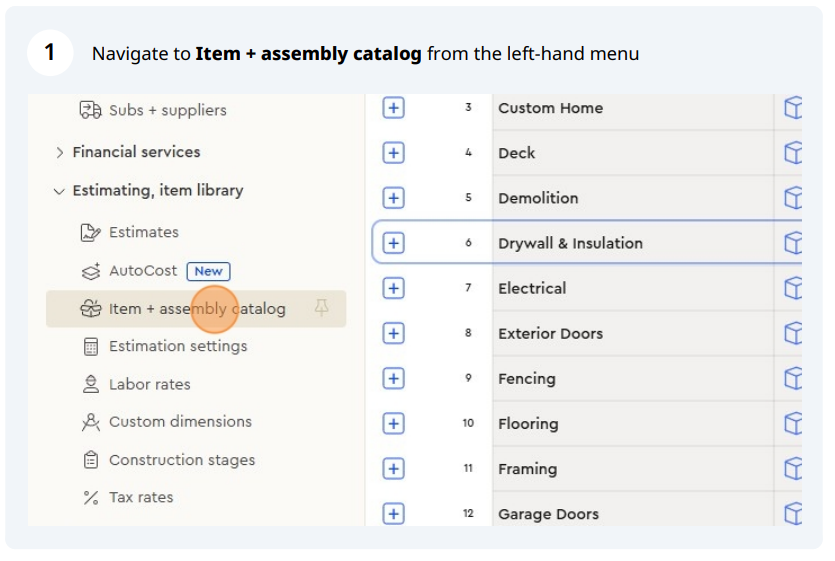Select Item + assembly catalog menu item
This screenshot has width=835, height=561.
point(196,308)
